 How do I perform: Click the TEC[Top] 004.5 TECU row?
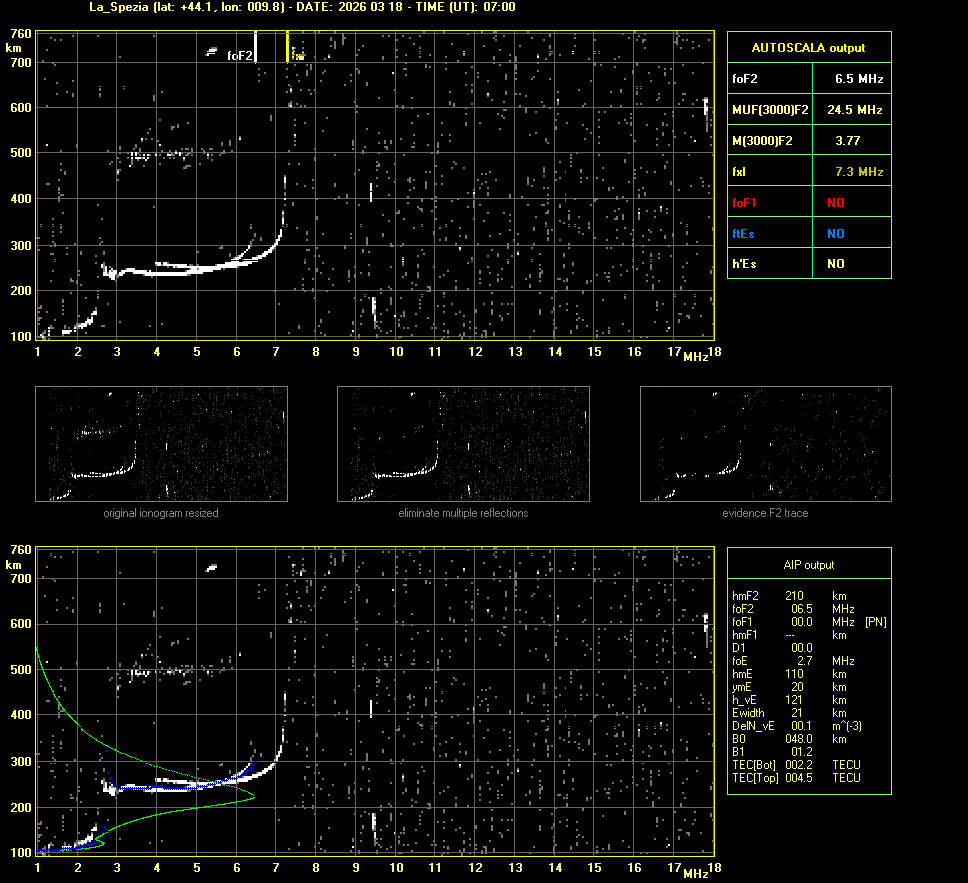point(795,778)
